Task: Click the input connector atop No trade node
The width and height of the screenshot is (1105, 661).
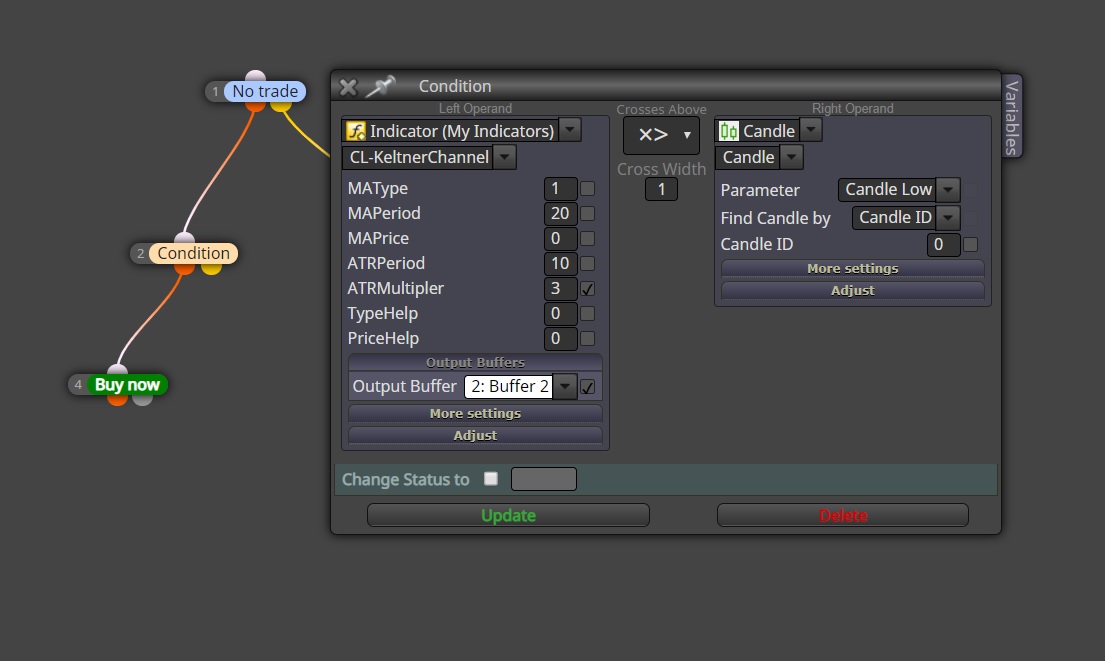Action: click(x=255, y=76)
